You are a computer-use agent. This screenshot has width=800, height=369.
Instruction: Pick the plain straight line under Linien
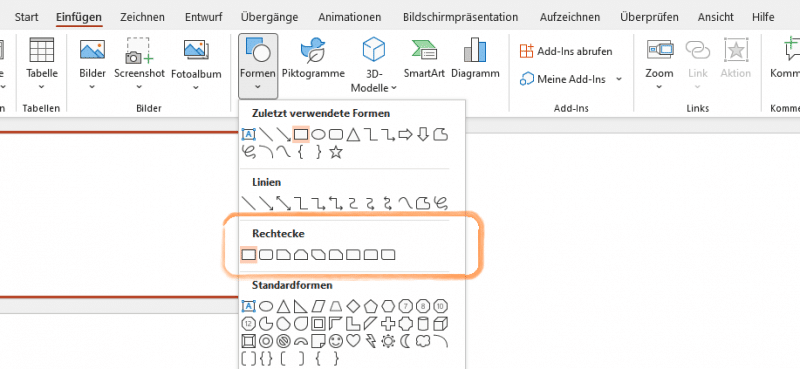pyautogui.click(x=248, y=204)
